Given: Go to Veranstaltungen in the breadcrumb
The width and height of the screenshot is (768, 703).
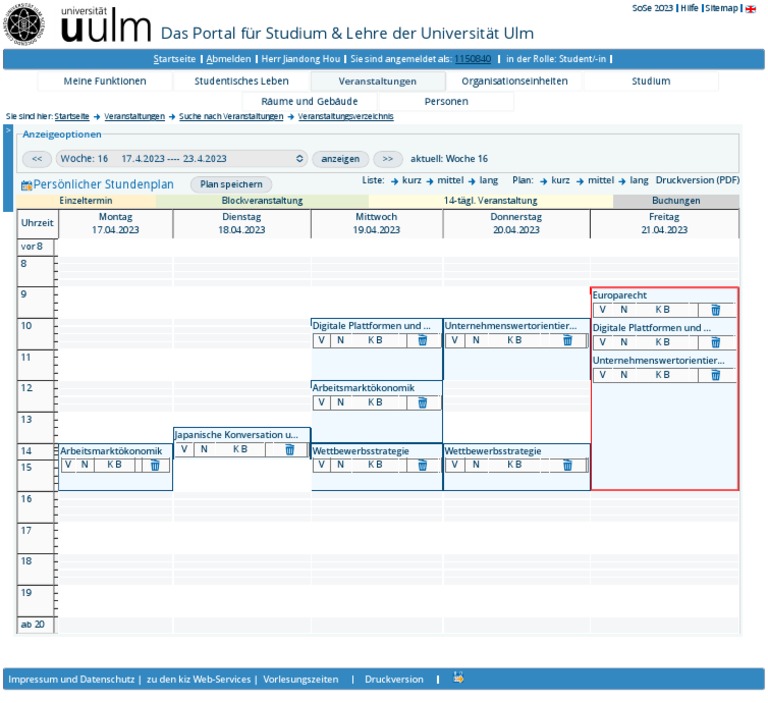Looking at the screenshot, I should pyautogui.click(x=134, y=116).
